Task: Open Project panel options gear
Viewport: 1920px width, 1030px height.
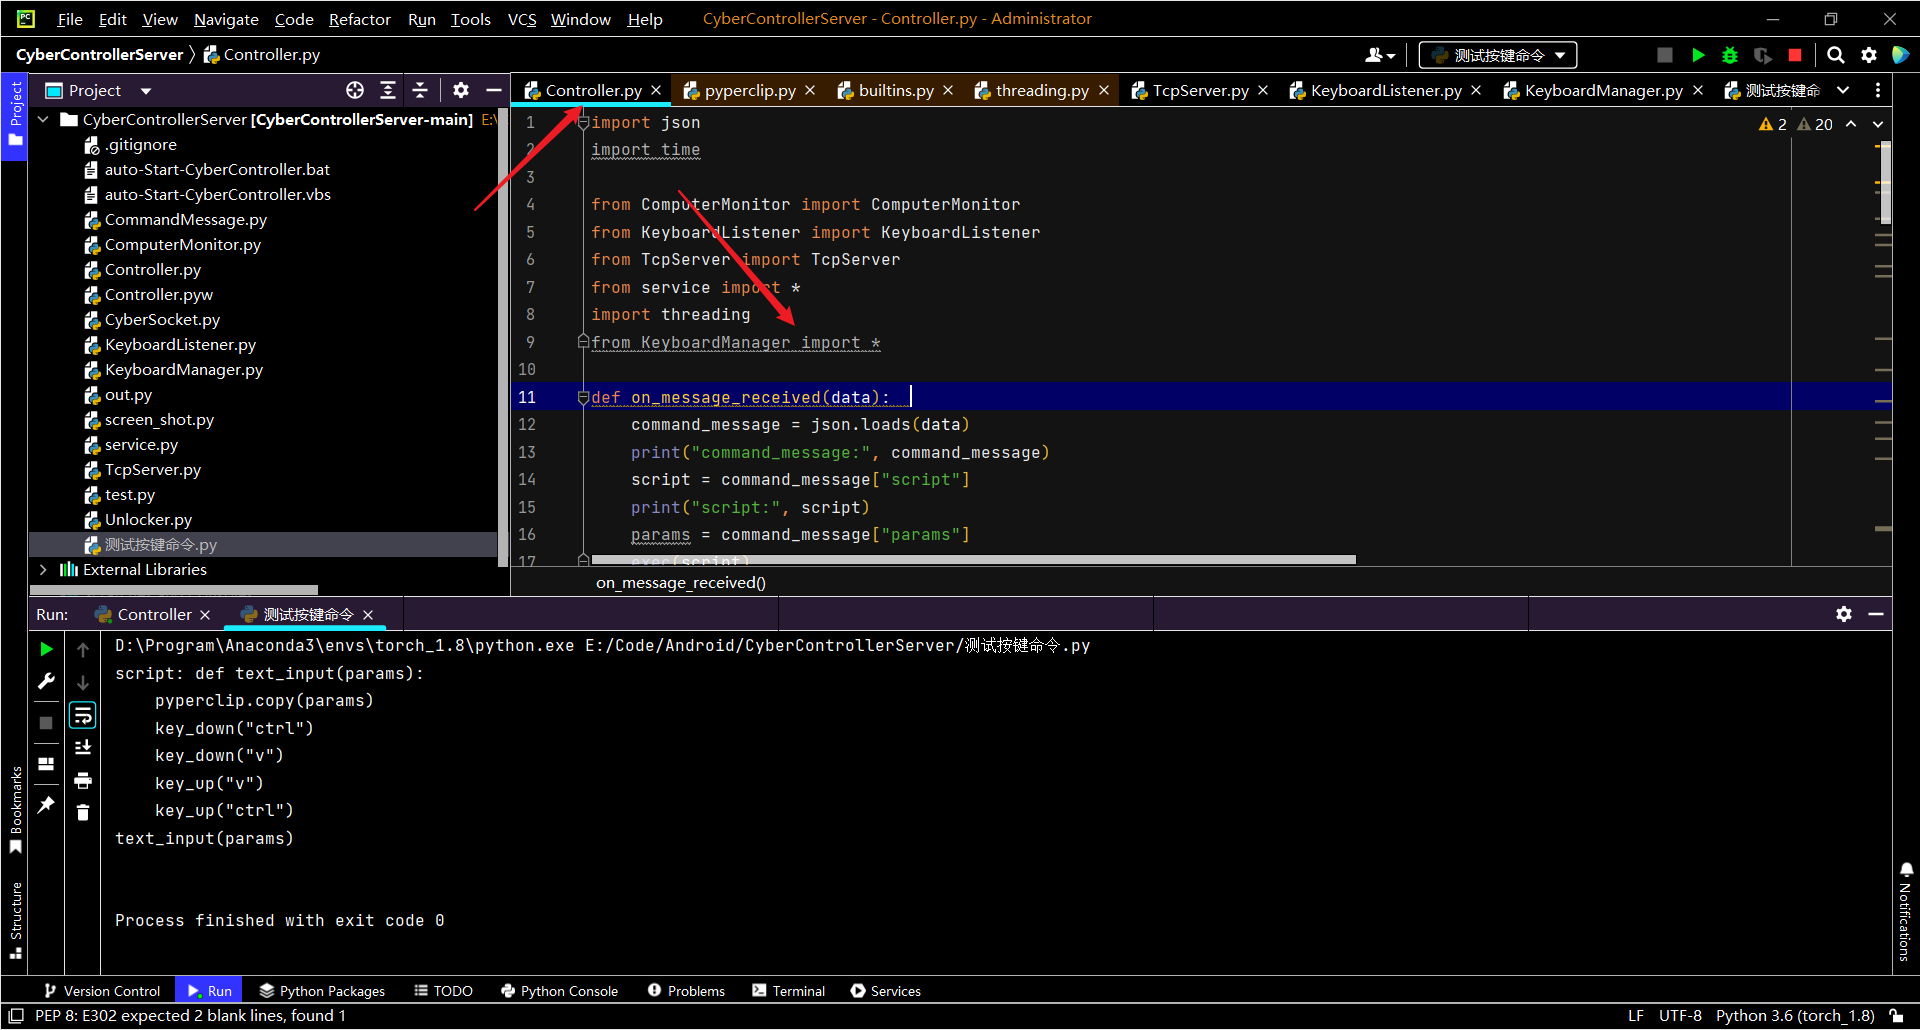Action: tap(460, 90)
